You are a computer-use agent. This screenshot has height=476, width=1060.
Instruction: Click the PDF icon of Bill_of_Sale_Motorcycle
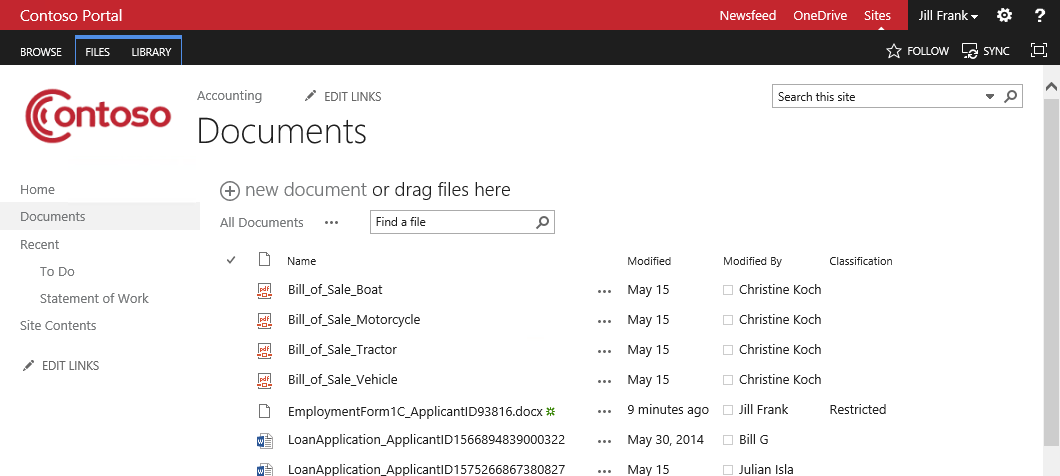(x=264, y=320)
